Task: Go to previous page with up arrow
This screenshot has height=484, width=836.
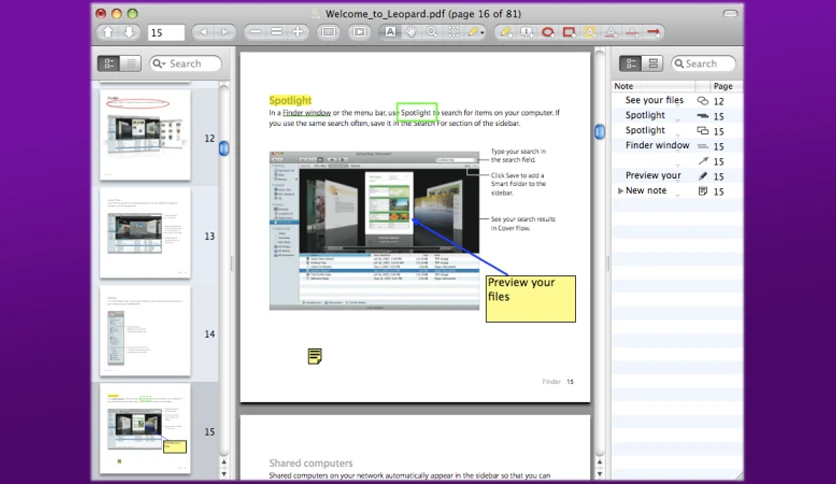Action: 108,33
